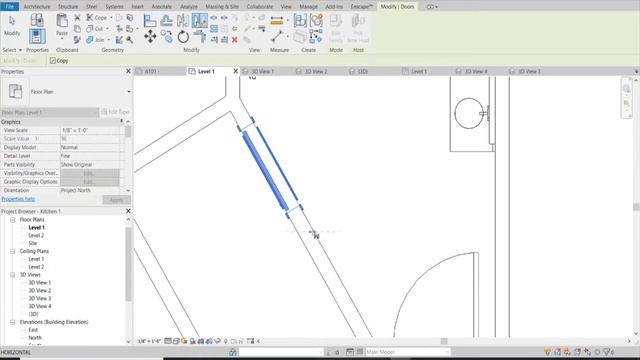Open the Massing & Site ribbon tab
This screenshot has width=640, height=360.
tap(222, 7)
